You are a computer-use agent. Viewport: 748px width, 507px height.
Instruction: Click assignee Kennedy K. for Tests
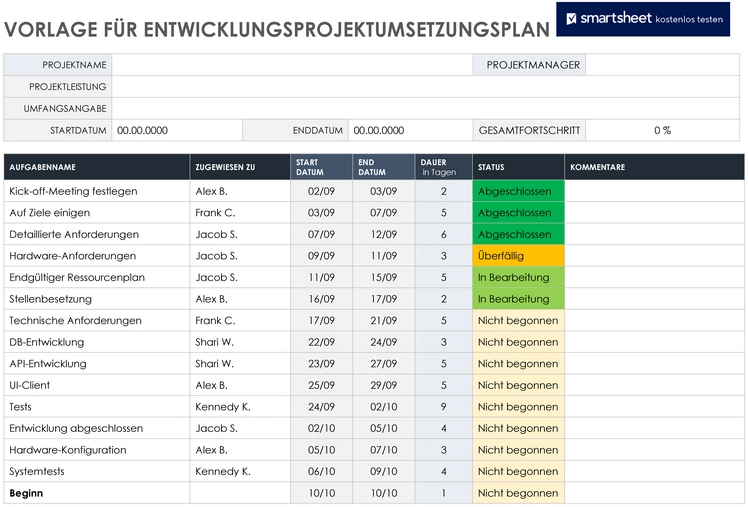(x=240, y=407)
